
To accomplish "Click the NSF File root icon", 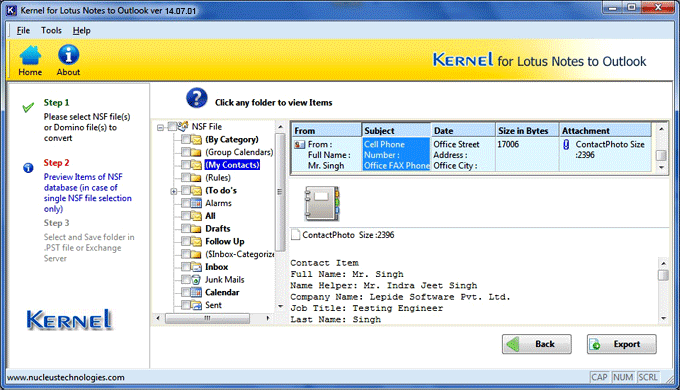I will (183, 126).
